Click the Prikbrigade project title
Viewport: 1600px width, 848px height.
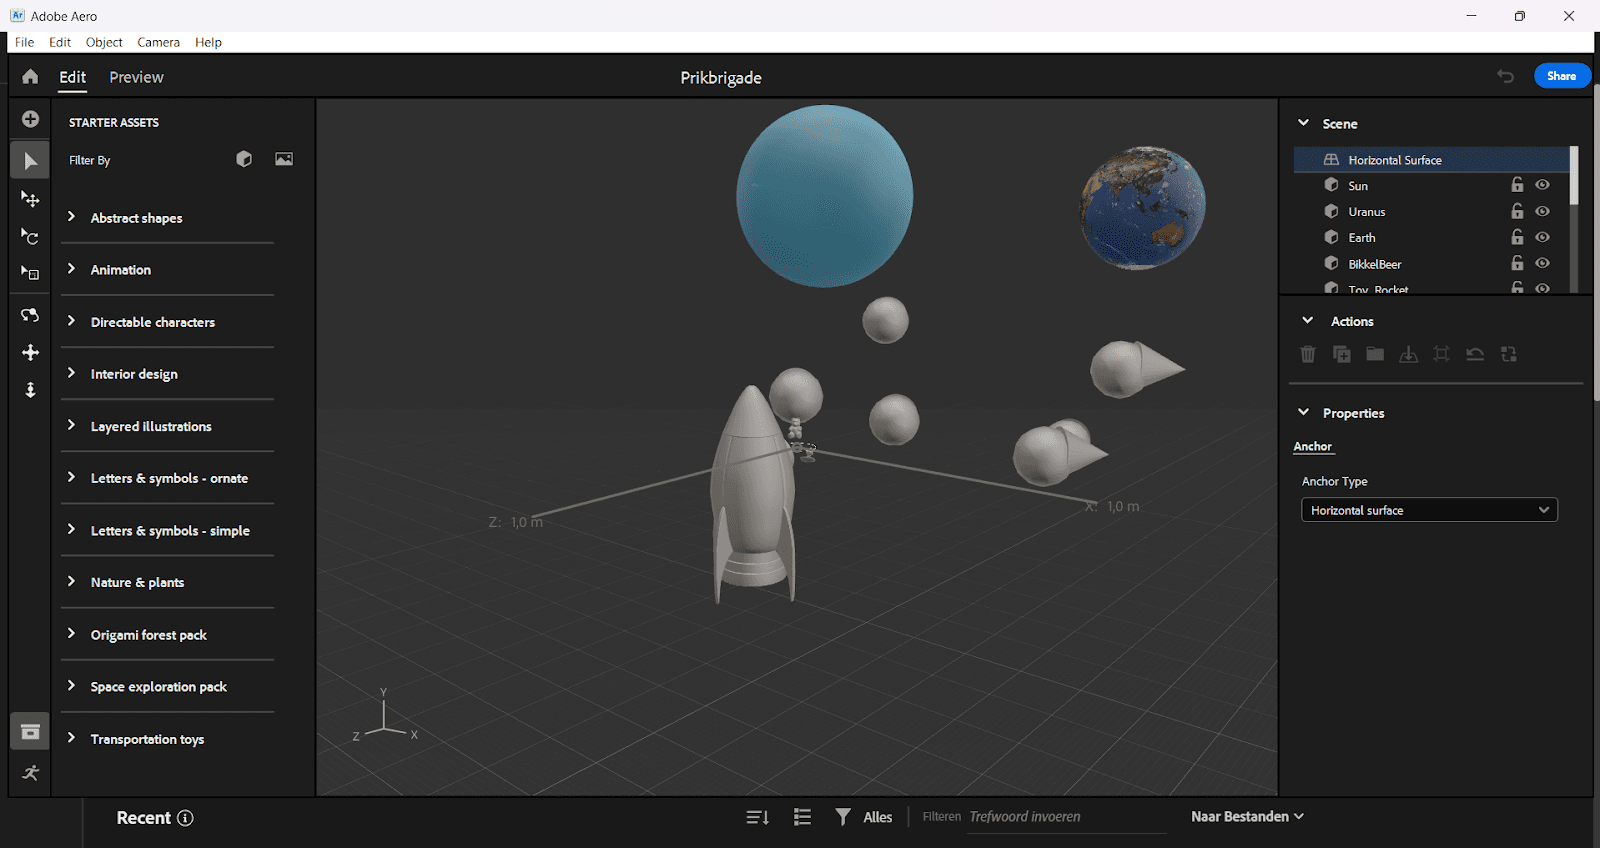point(721,78)
